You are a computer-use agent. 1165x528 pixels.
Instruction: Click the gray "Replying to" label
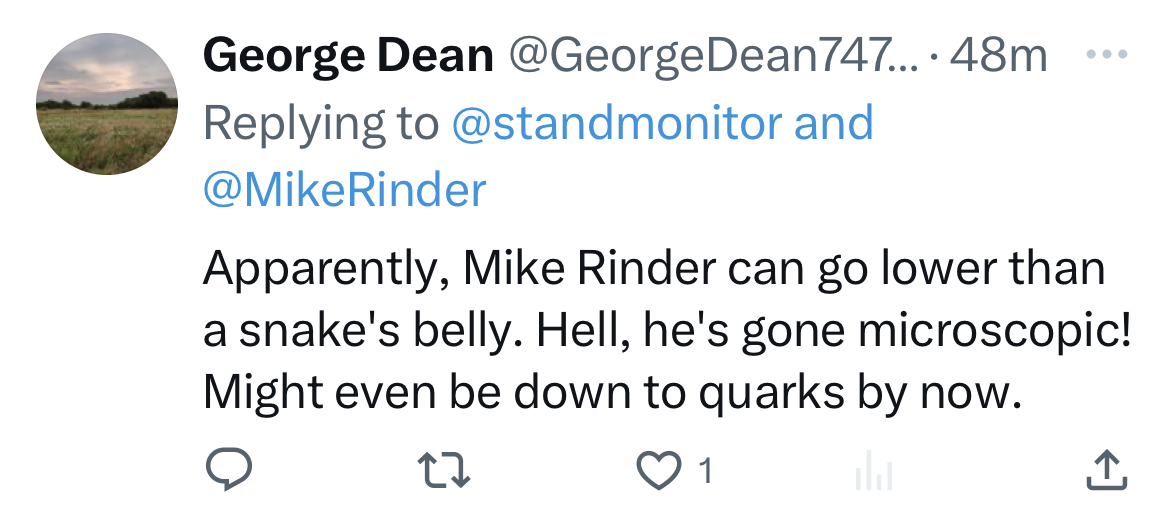click(x=321, y=123)
